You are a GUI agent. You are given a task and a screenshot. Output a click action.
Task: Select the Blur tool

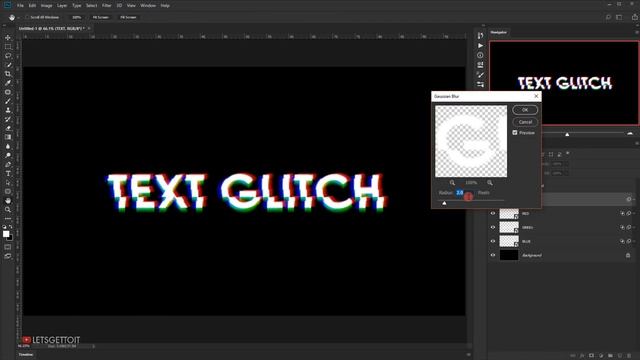pos(8,147)
